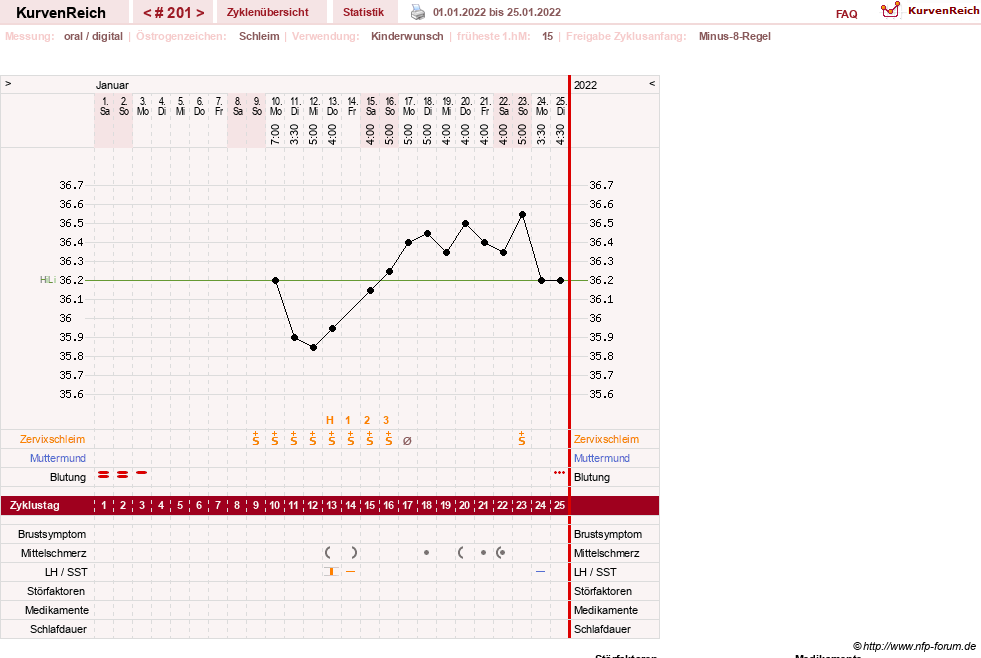Viewport: 981px width, 658px height.
Task: Click the left LH / SST row label
Action: (x=66, y=572)
